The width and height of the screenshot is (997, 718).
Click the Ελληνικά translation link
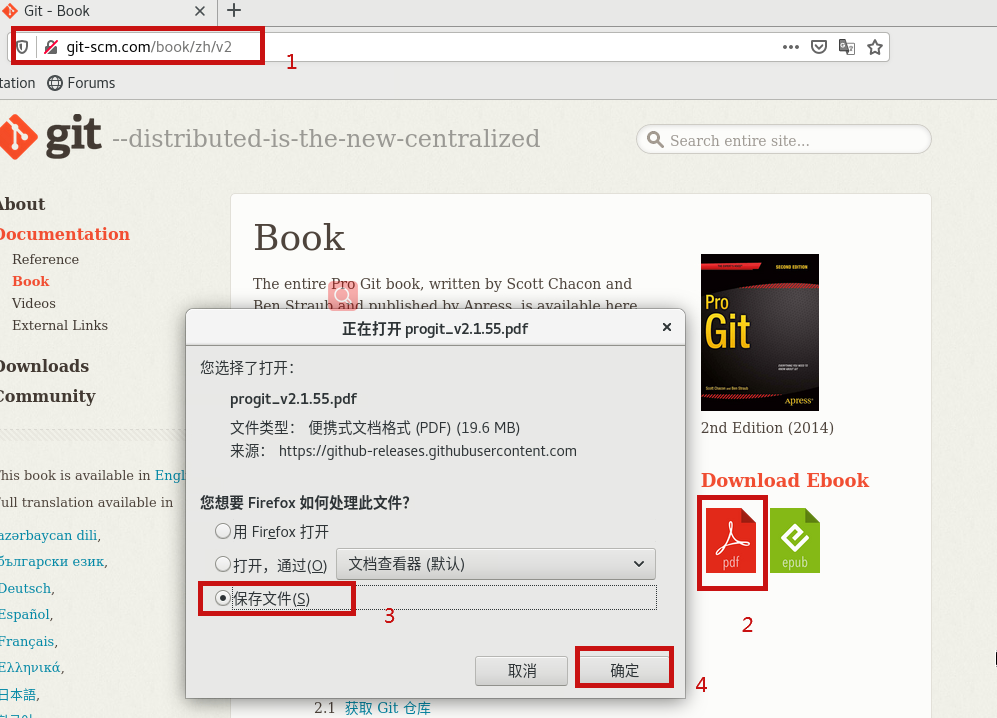click(x=31, y=668)
